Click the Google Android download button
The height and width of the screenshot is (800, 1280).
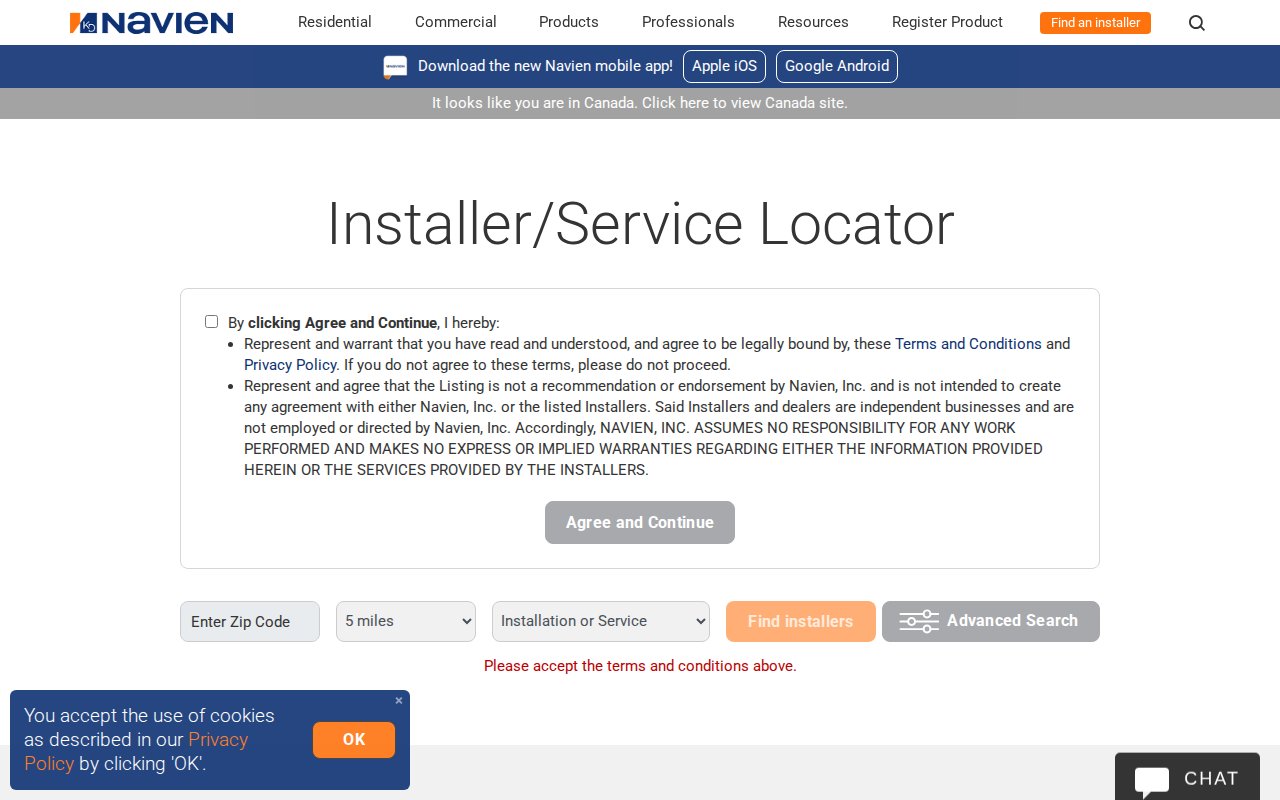pos(836,66)
